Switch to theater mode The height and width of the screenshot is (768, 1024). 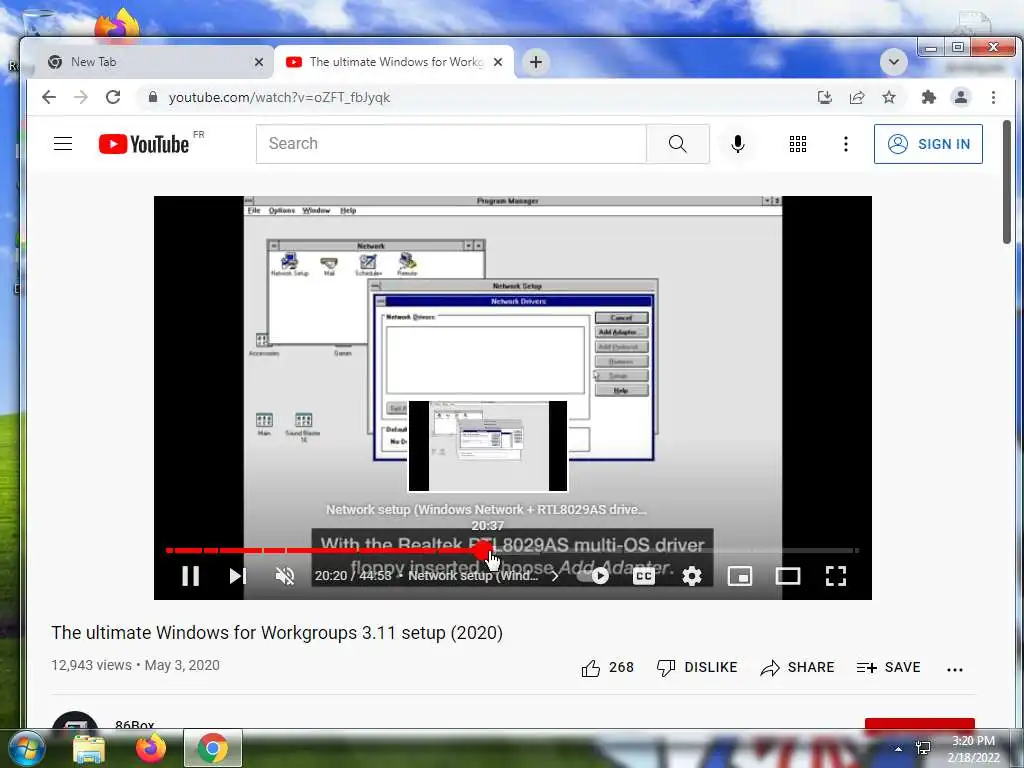coord(788,575)
